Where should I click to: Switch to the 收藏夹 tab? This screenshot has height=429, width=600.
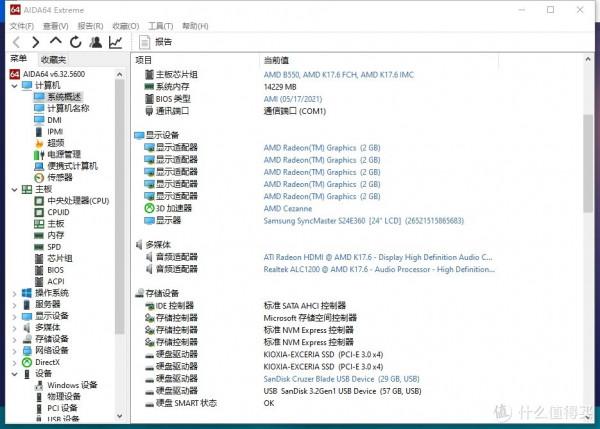point(53,60)
